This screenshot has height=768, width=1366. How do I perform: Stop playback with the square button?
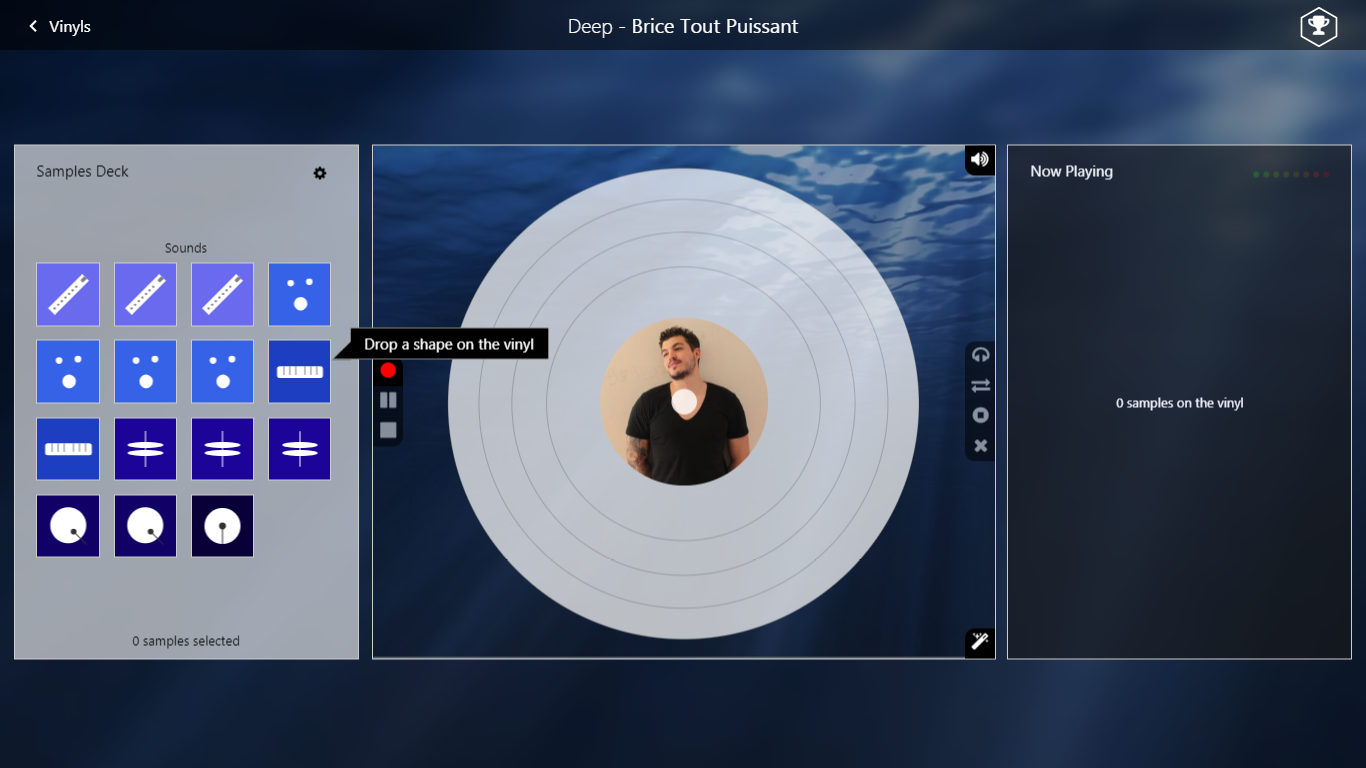388,430
